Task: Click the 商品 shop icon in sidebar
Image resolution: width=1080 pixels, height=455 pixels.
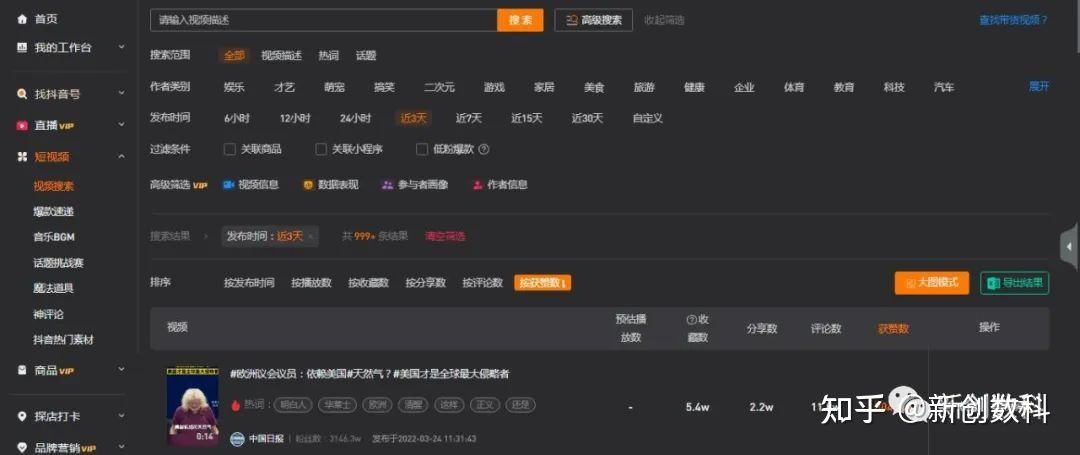Action: [x=22, y=370]
